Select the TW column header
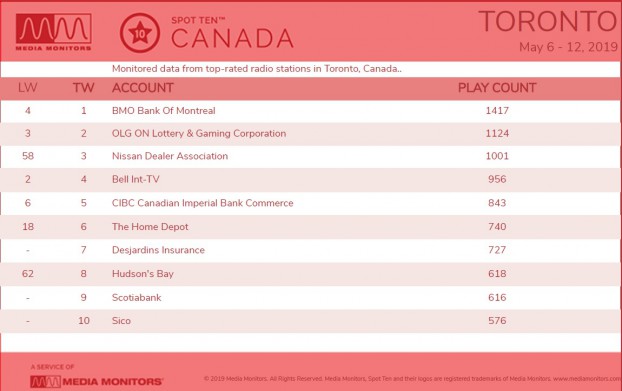This screenshot has height=391, width=622. 83,88
